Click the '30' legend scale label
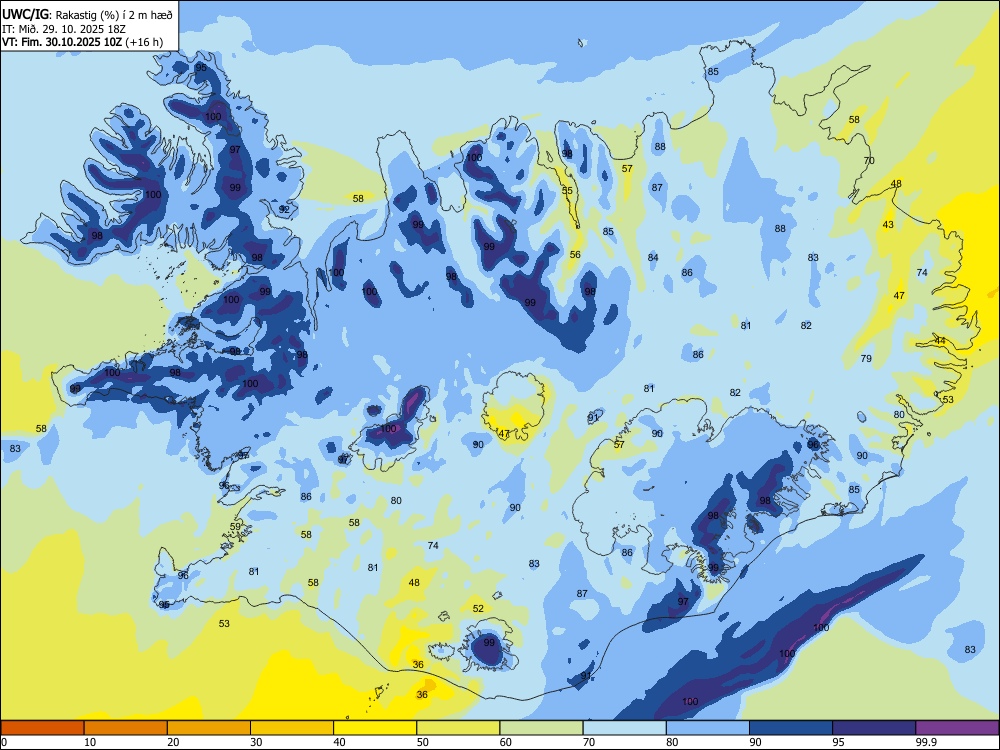 pyautogui.click(x=256, y=742)
